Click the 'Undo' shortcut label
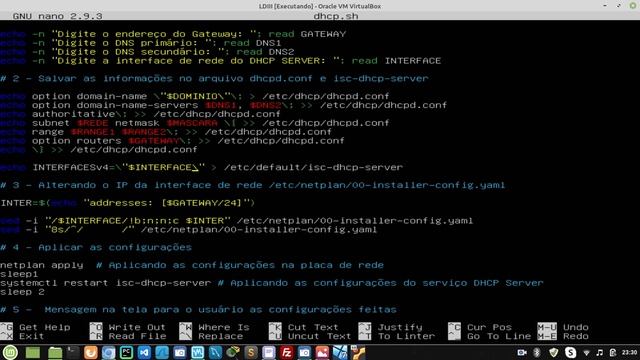Viewport: 640px width, 360px height. (576, 327)
